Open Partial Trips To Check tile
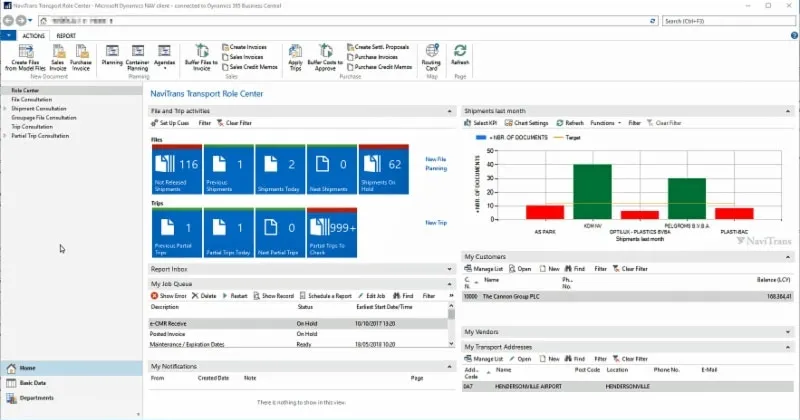This screenshot has height=420, width=800. (332, 233)
